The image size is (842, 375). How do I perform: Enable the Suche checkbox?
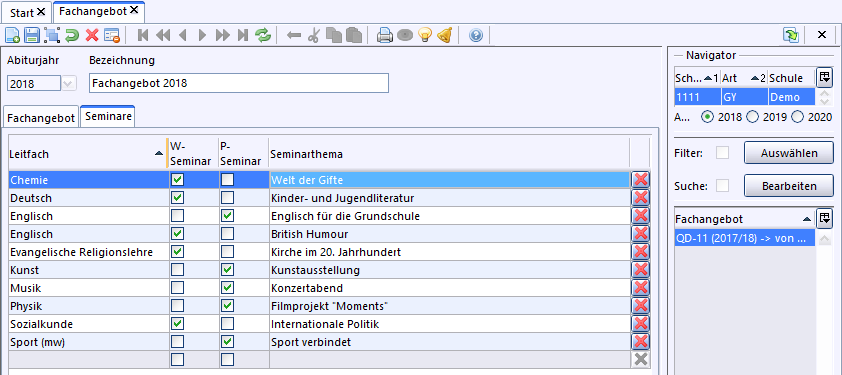point(723,186)
